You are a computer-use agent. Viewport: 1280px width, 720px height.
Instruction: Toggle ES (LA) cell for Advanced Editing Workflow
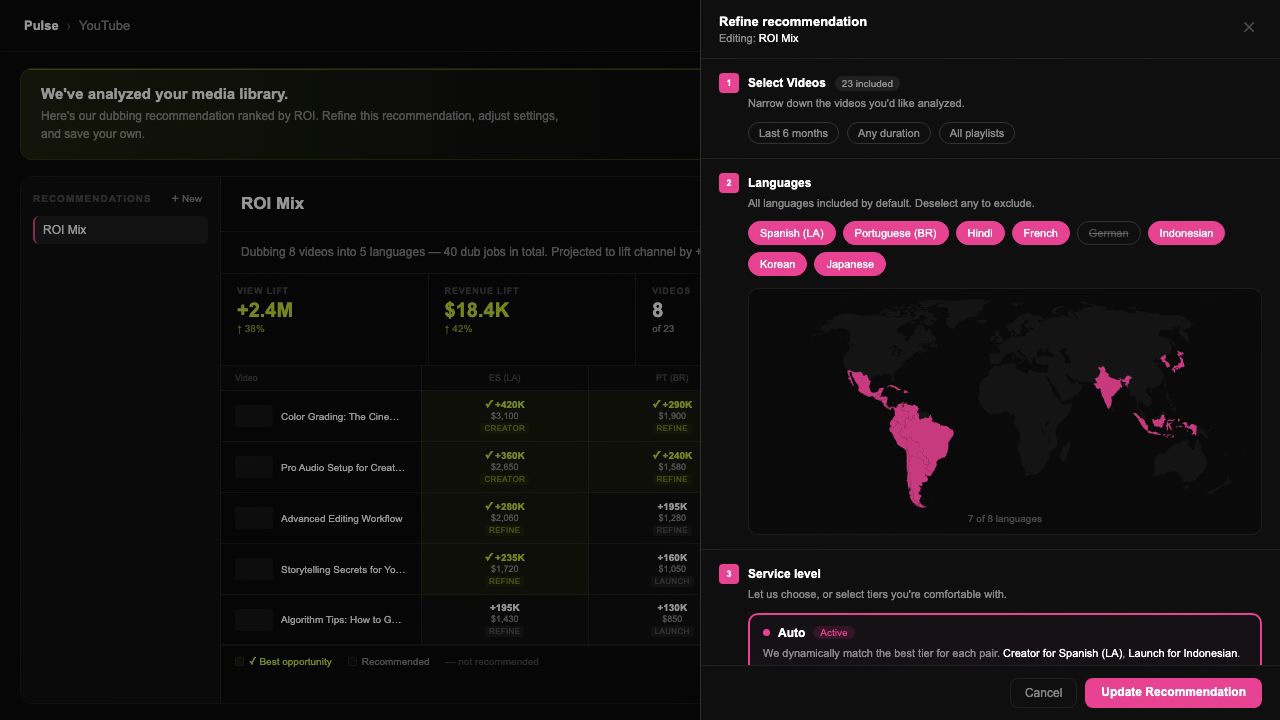pos(505,518)
